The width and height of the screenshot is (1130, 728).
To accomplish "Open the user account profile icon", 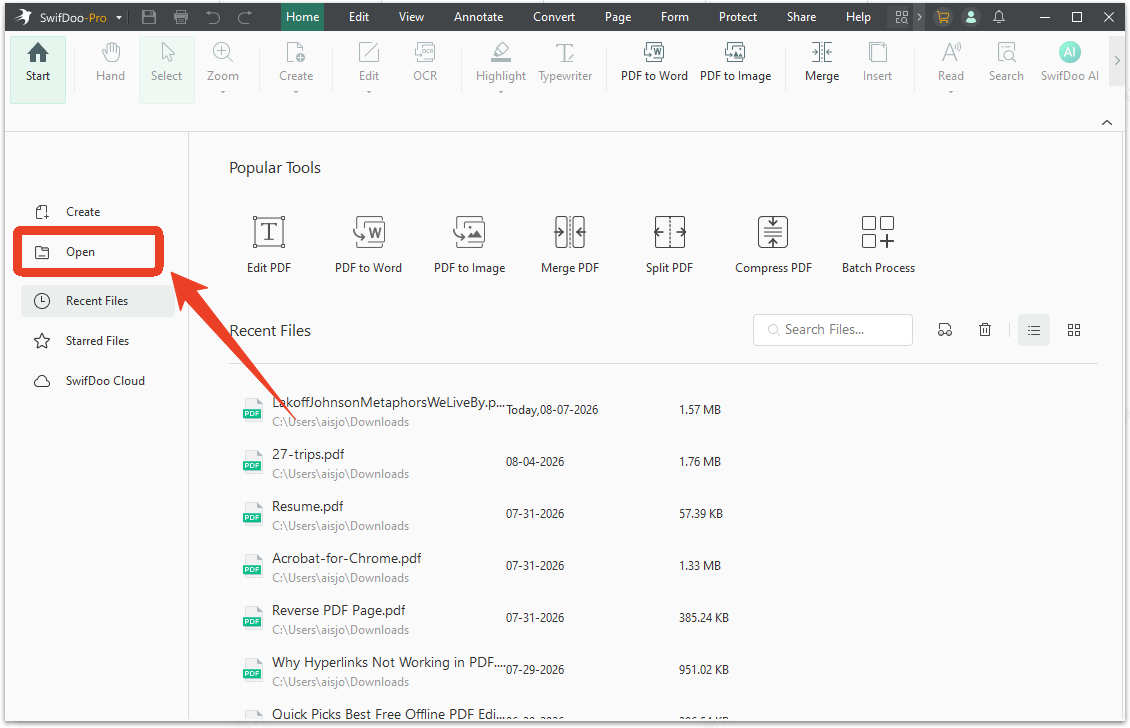I will coord(971,17).
